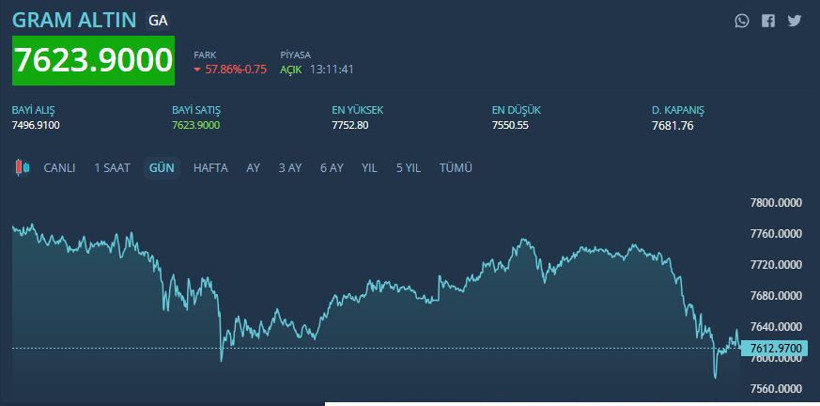Display the 6 AY chart
This screenshot has width=820, height=406.
[x=331, y=168]
